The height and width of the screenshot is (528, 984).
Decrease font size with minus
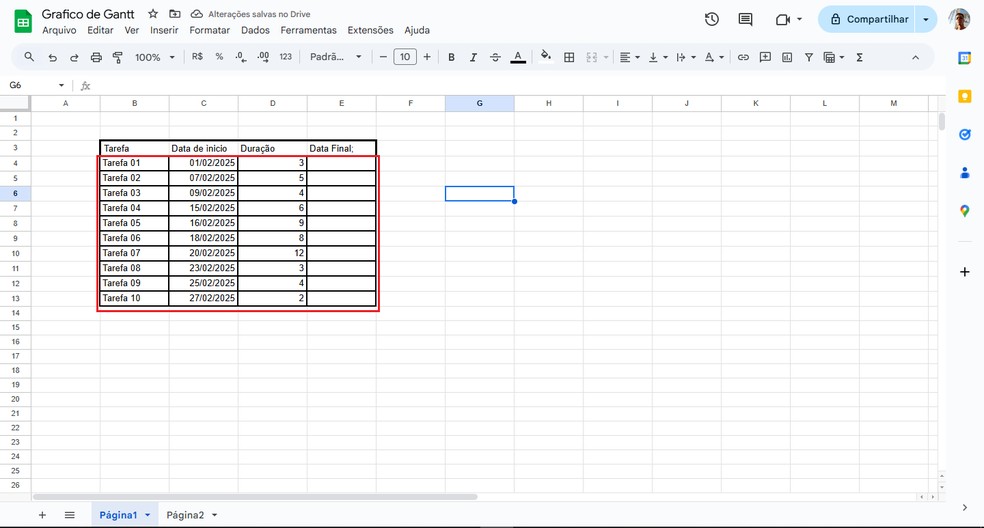tap(383, 57)
